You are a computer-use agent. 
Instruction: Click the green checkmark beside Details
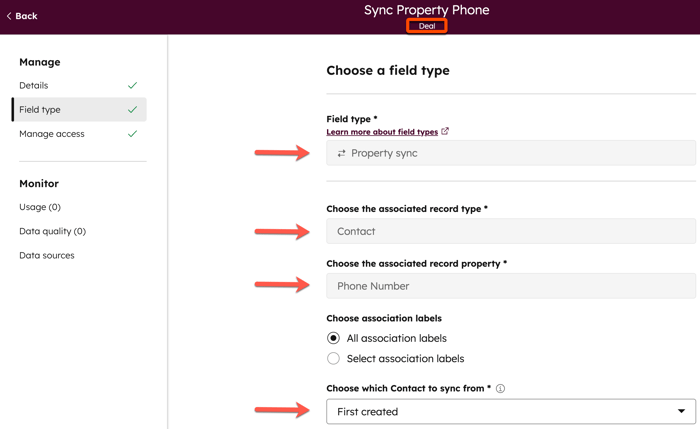(132, 86)
